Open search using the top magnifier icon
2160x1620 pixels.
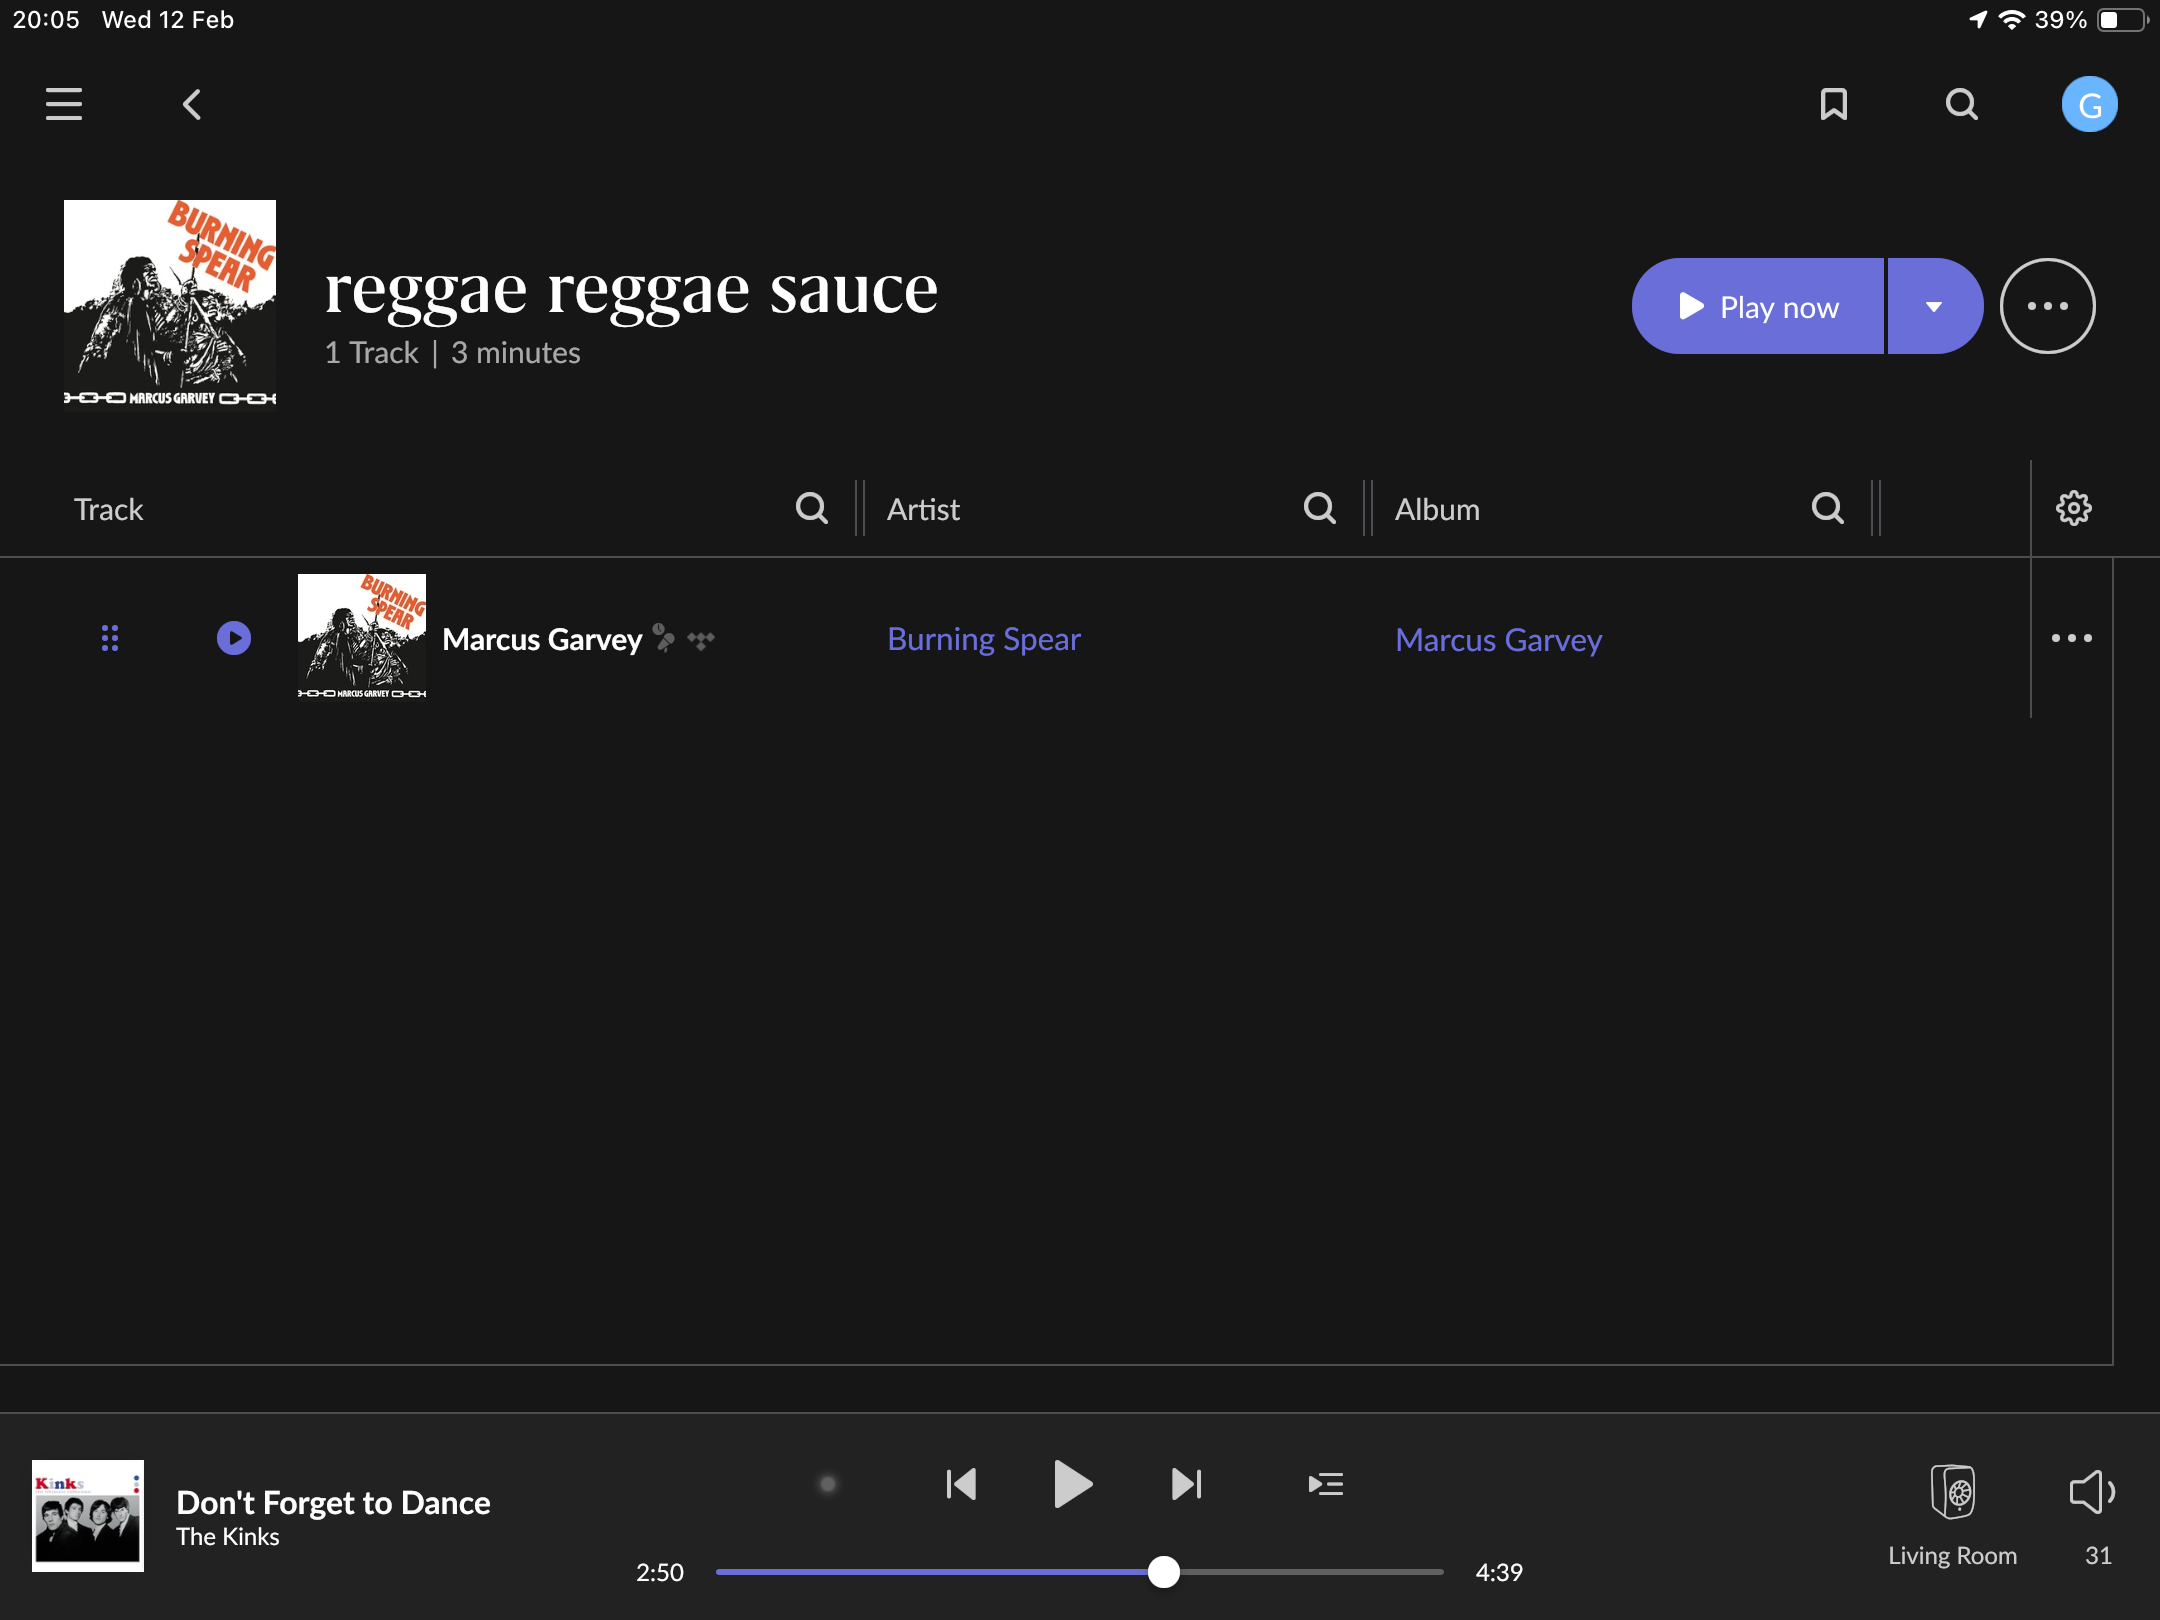click(1962, 104)
